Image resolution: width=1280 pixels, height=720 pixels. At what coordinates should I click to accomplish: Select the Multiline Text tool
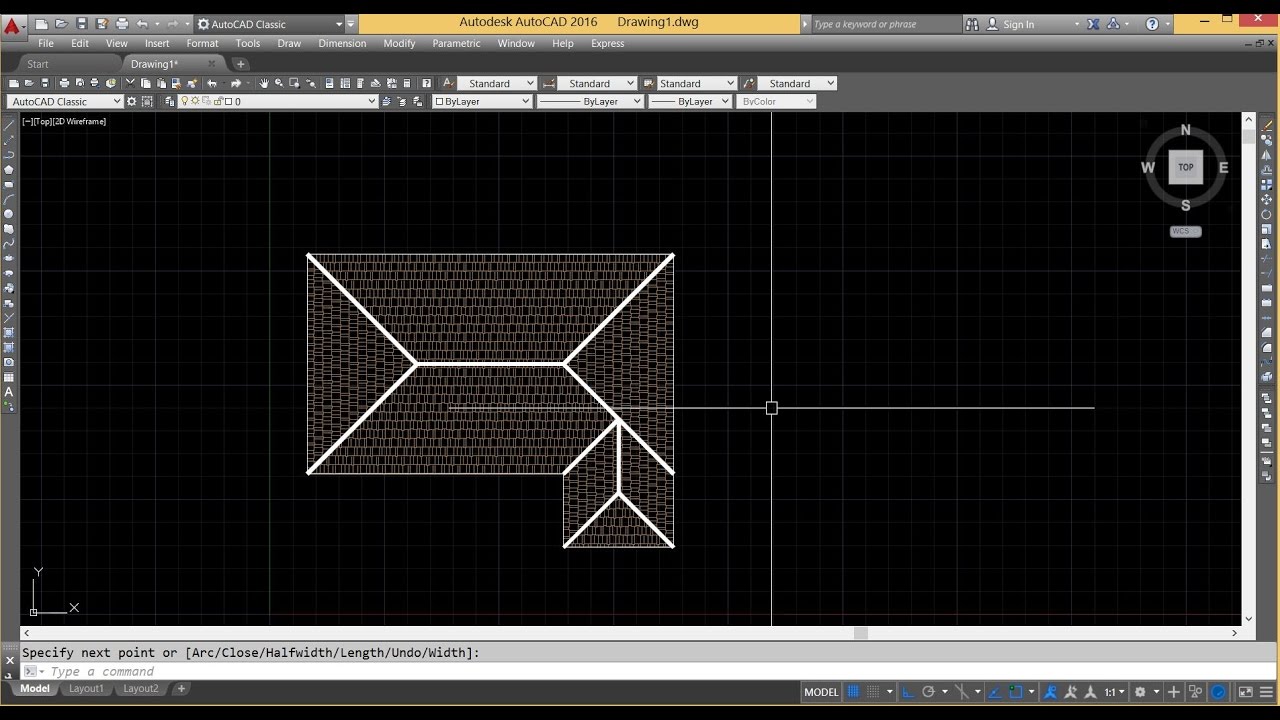pos(9,392)
